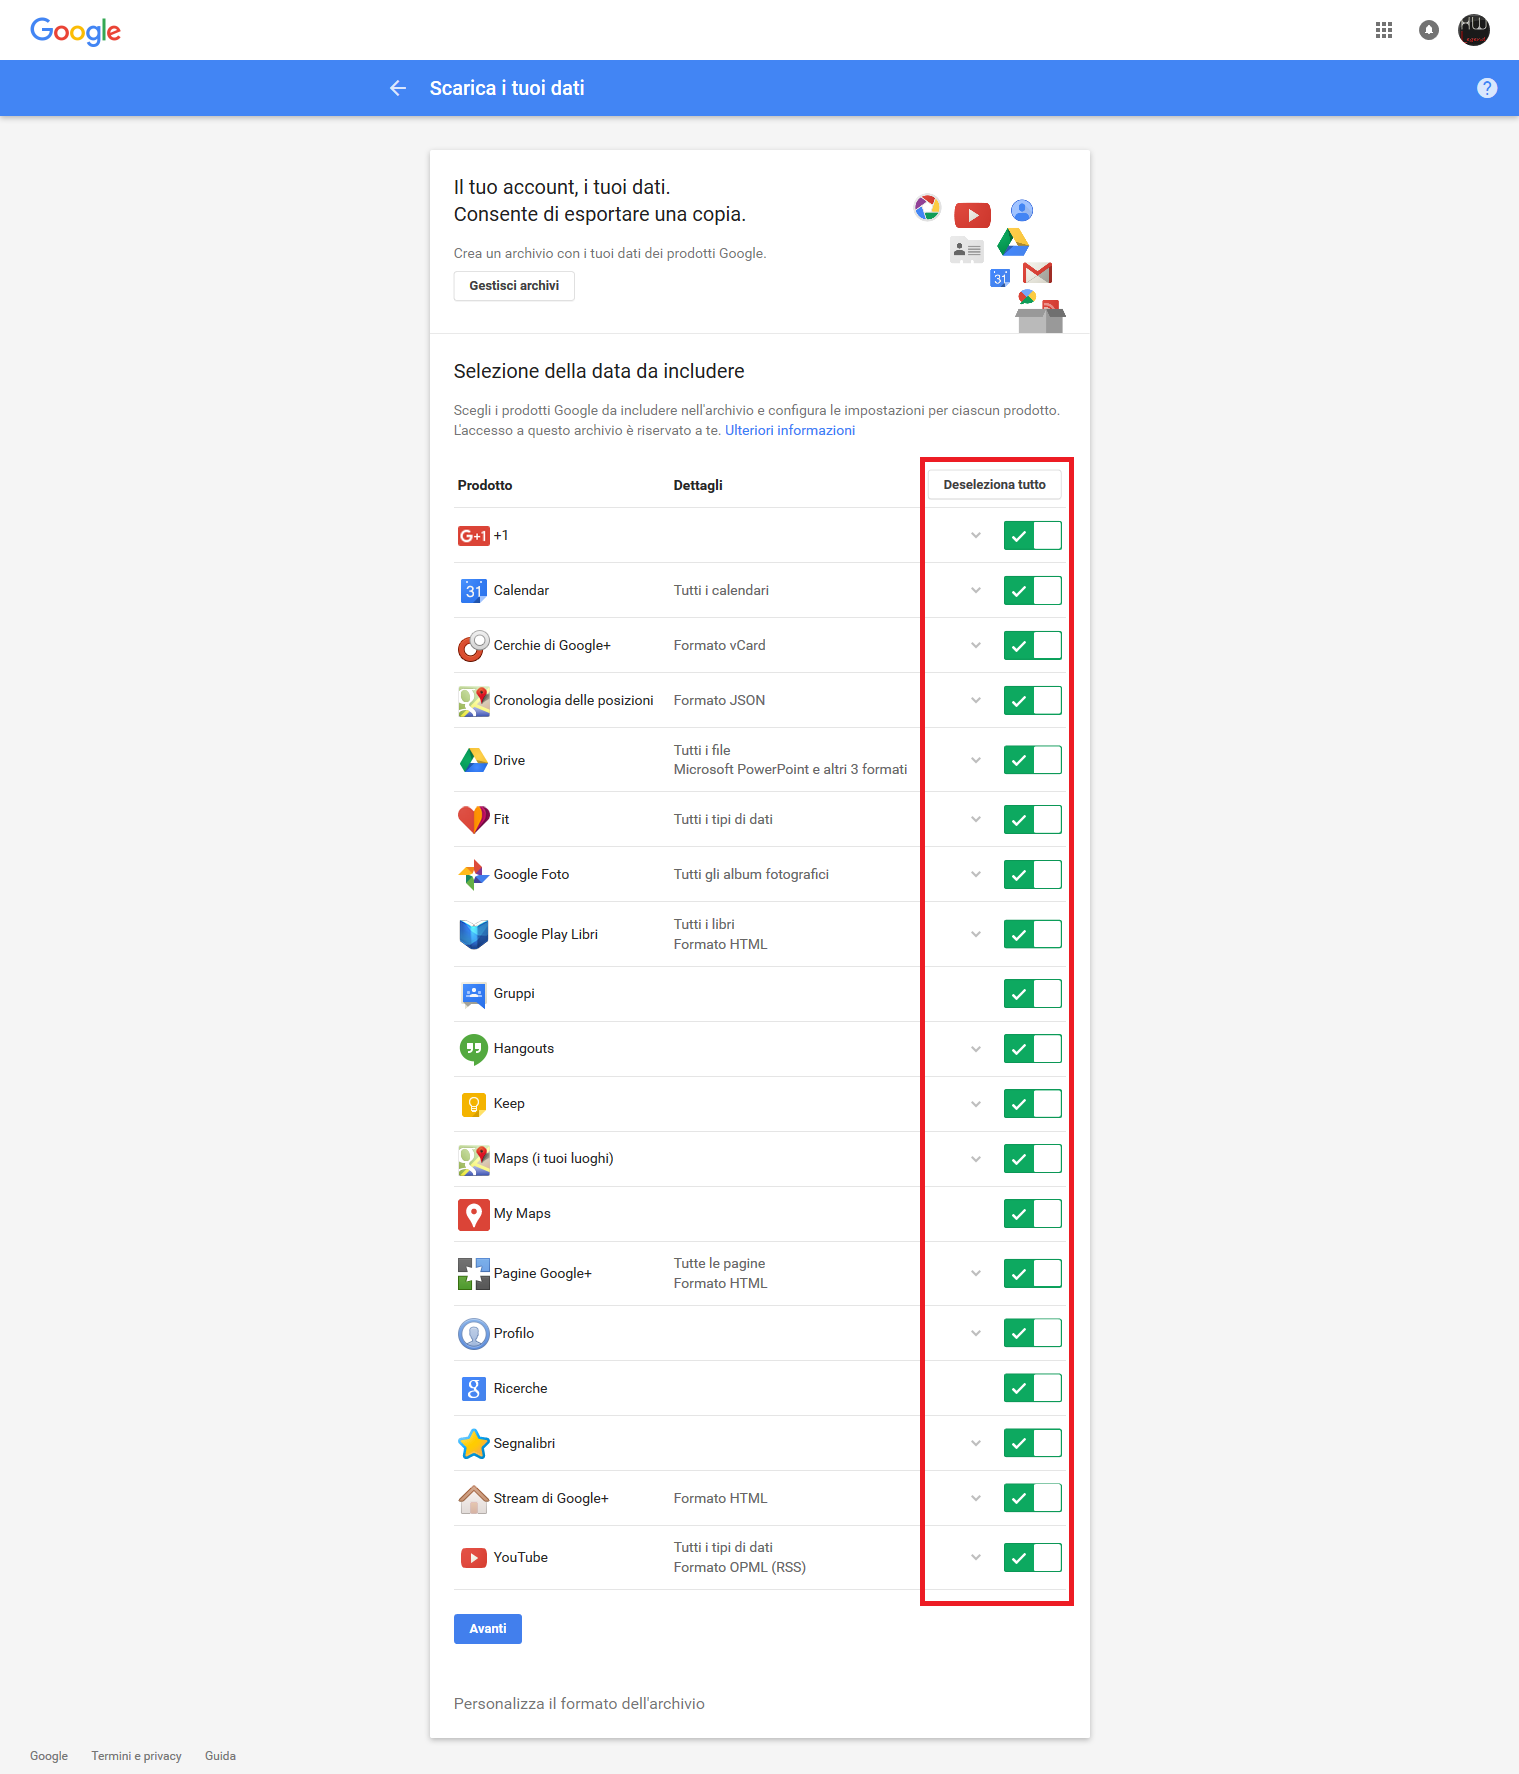Expand the Drive row options chevron

[976, 760]
